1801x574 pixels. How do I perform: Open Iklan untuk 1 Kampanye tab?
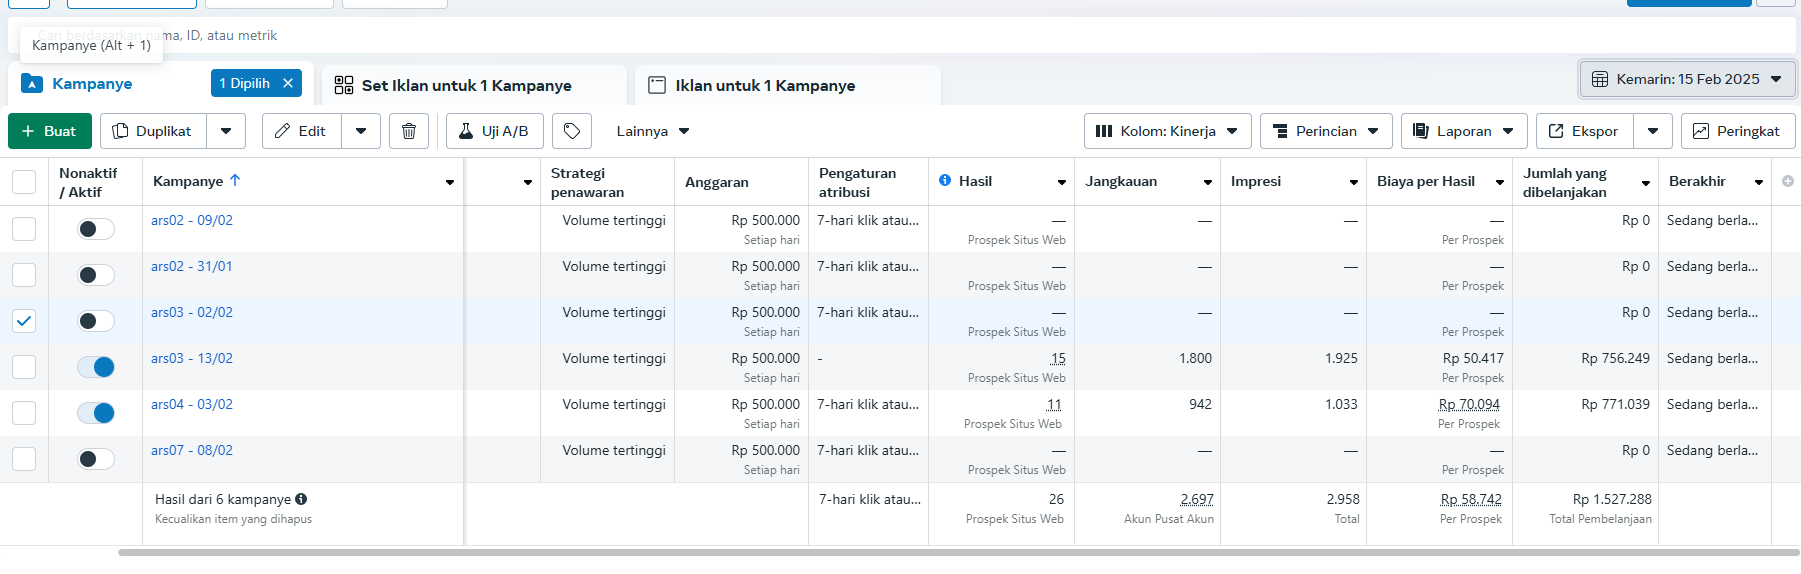point(765,86)
